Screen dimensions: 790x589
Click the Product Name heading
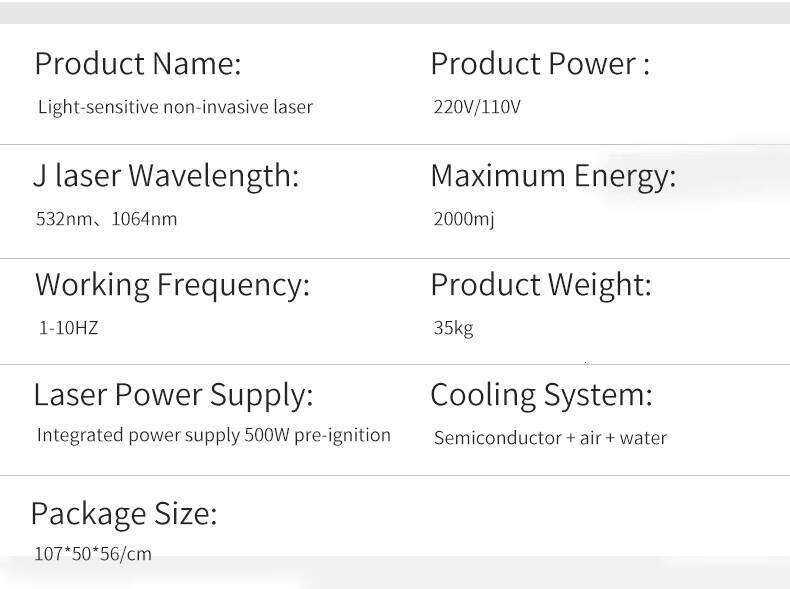pos(137,65)
